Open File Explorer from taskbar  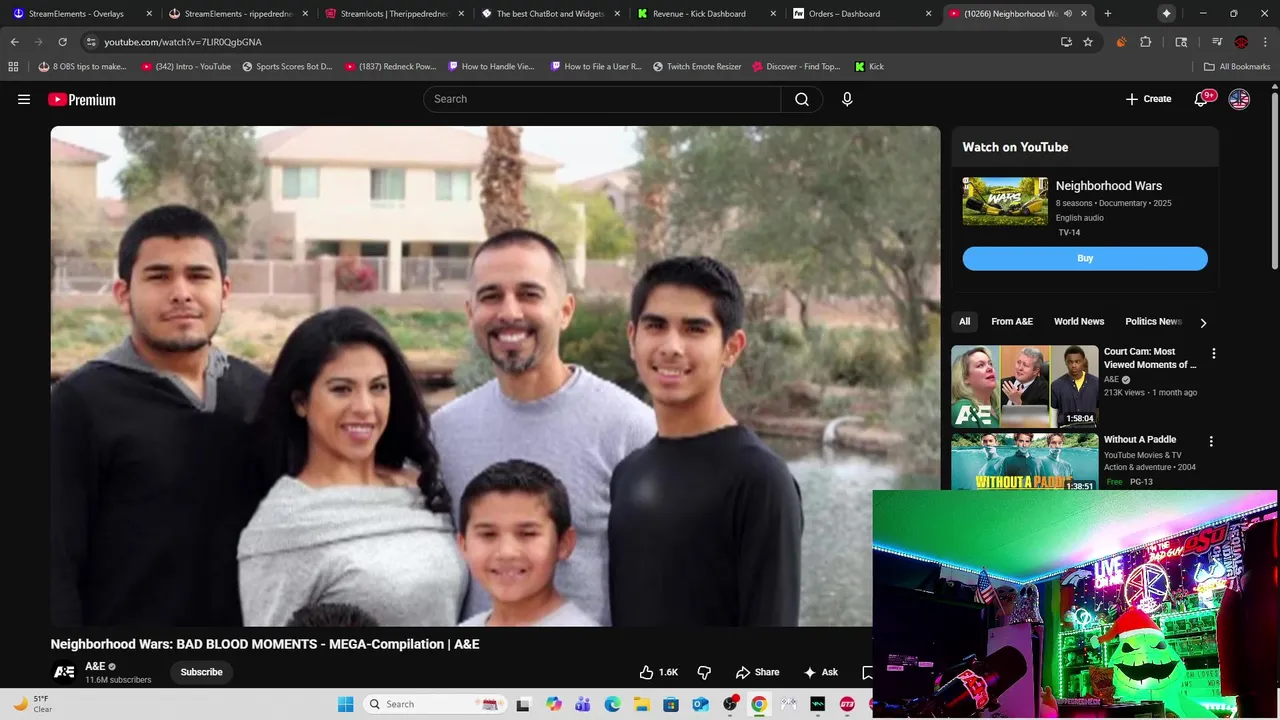click(641, 704)
